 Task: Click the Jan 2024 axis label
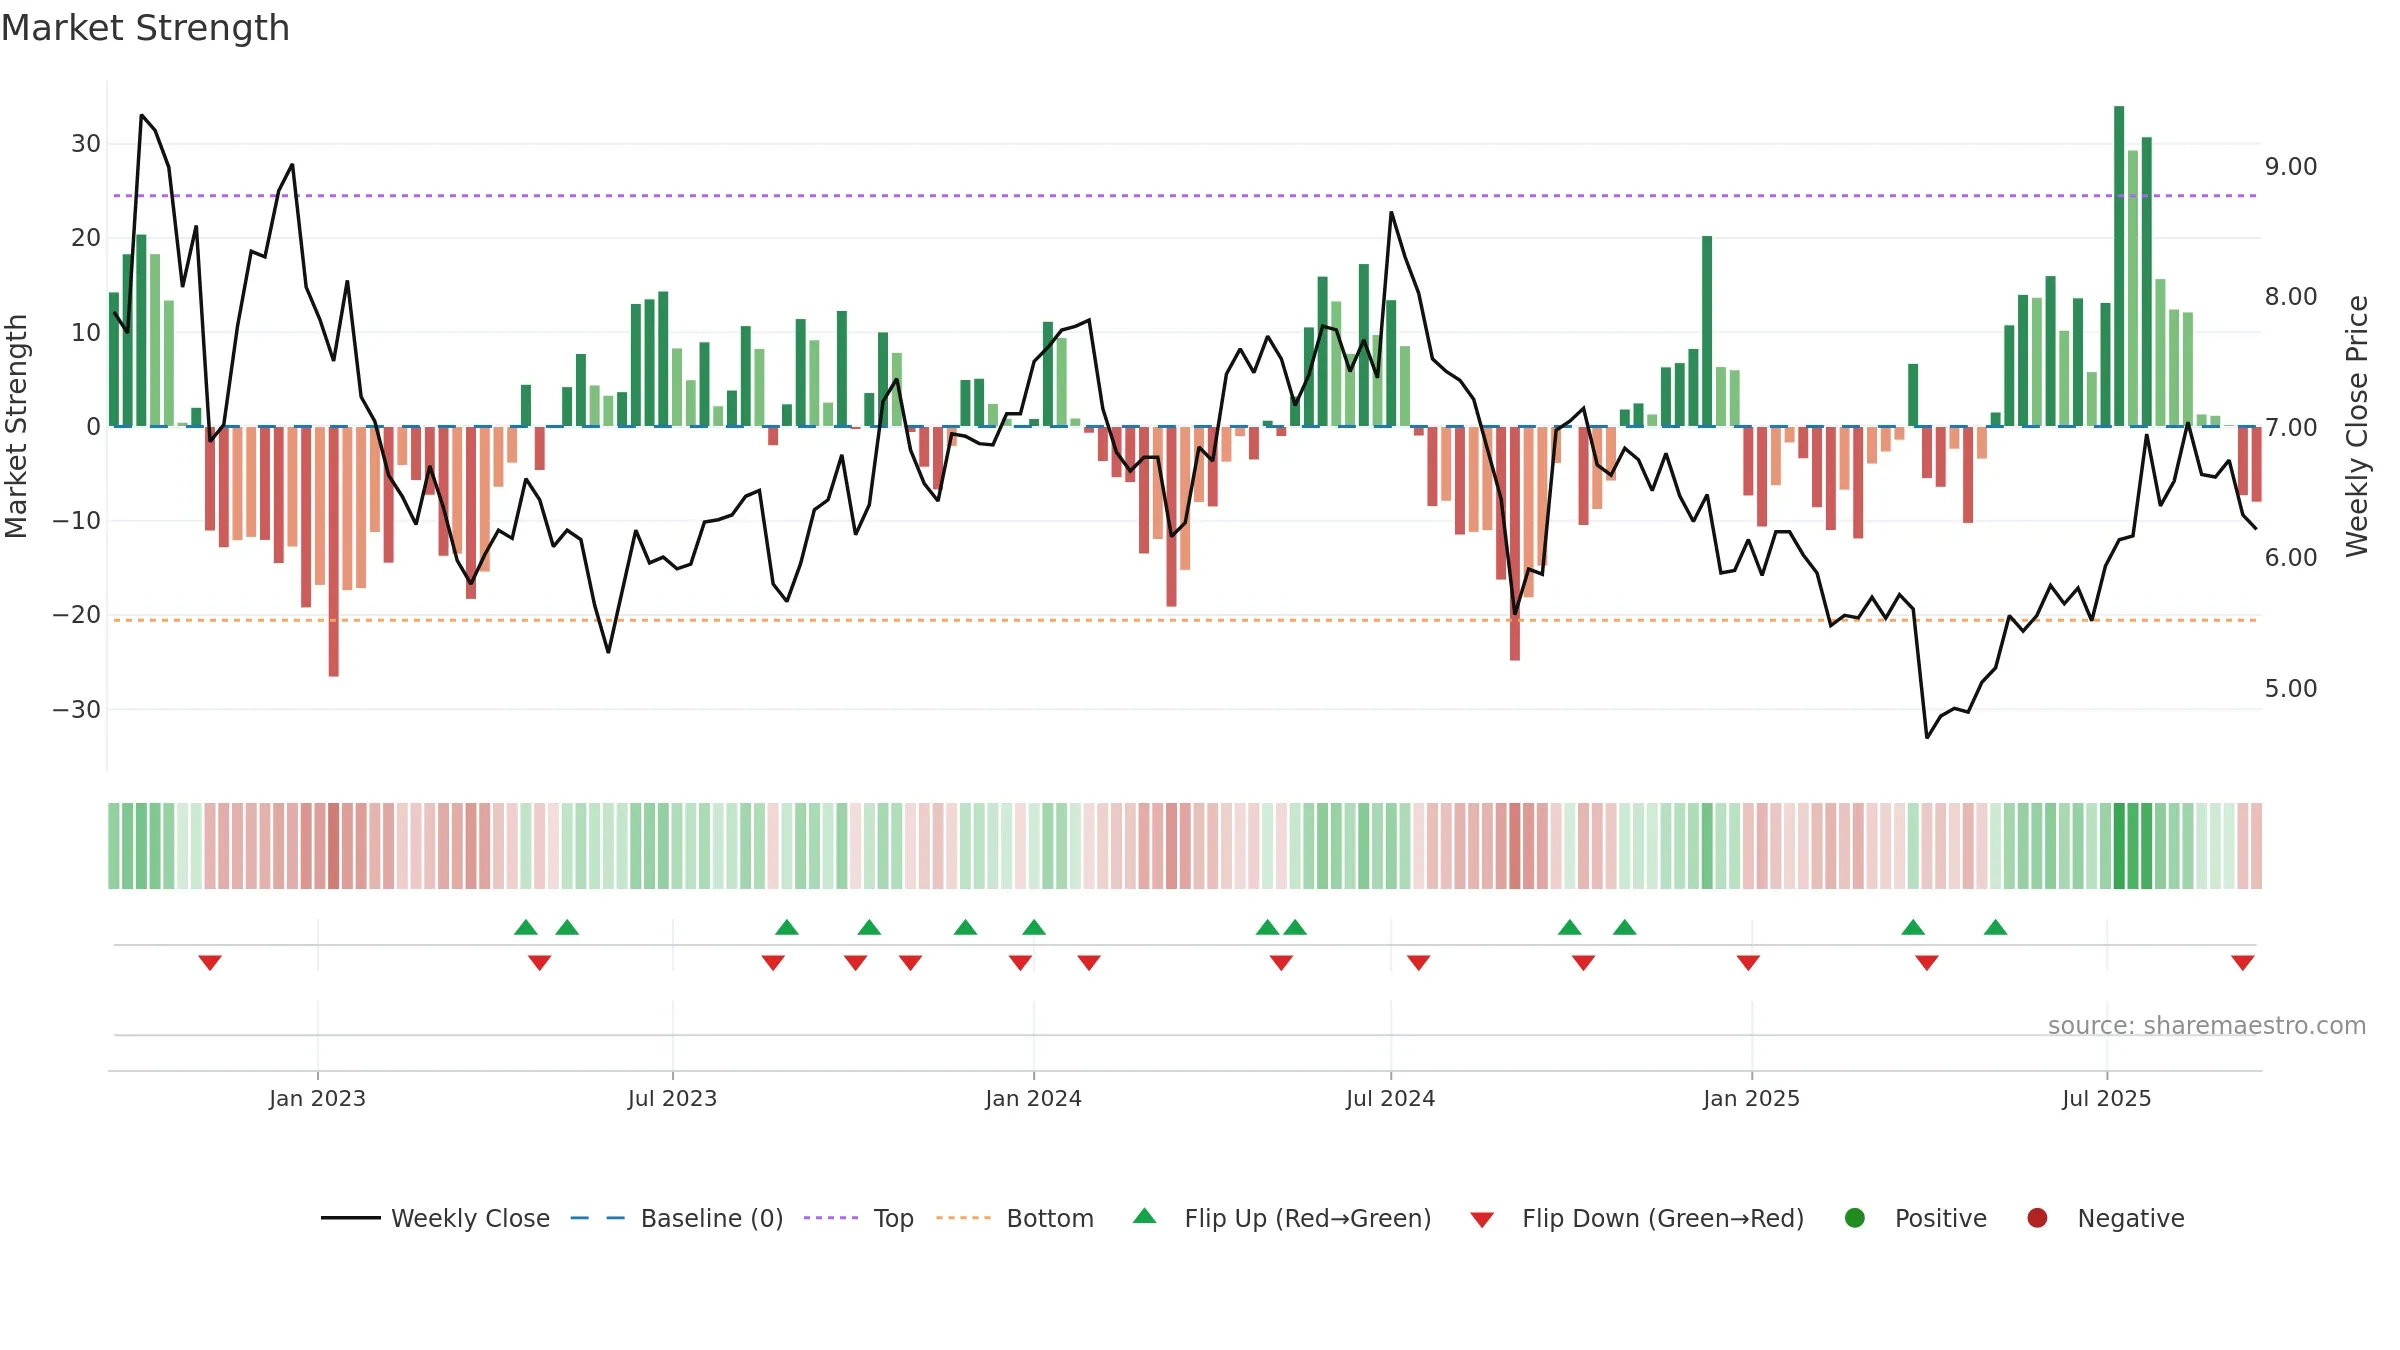click(1033, 1098)
